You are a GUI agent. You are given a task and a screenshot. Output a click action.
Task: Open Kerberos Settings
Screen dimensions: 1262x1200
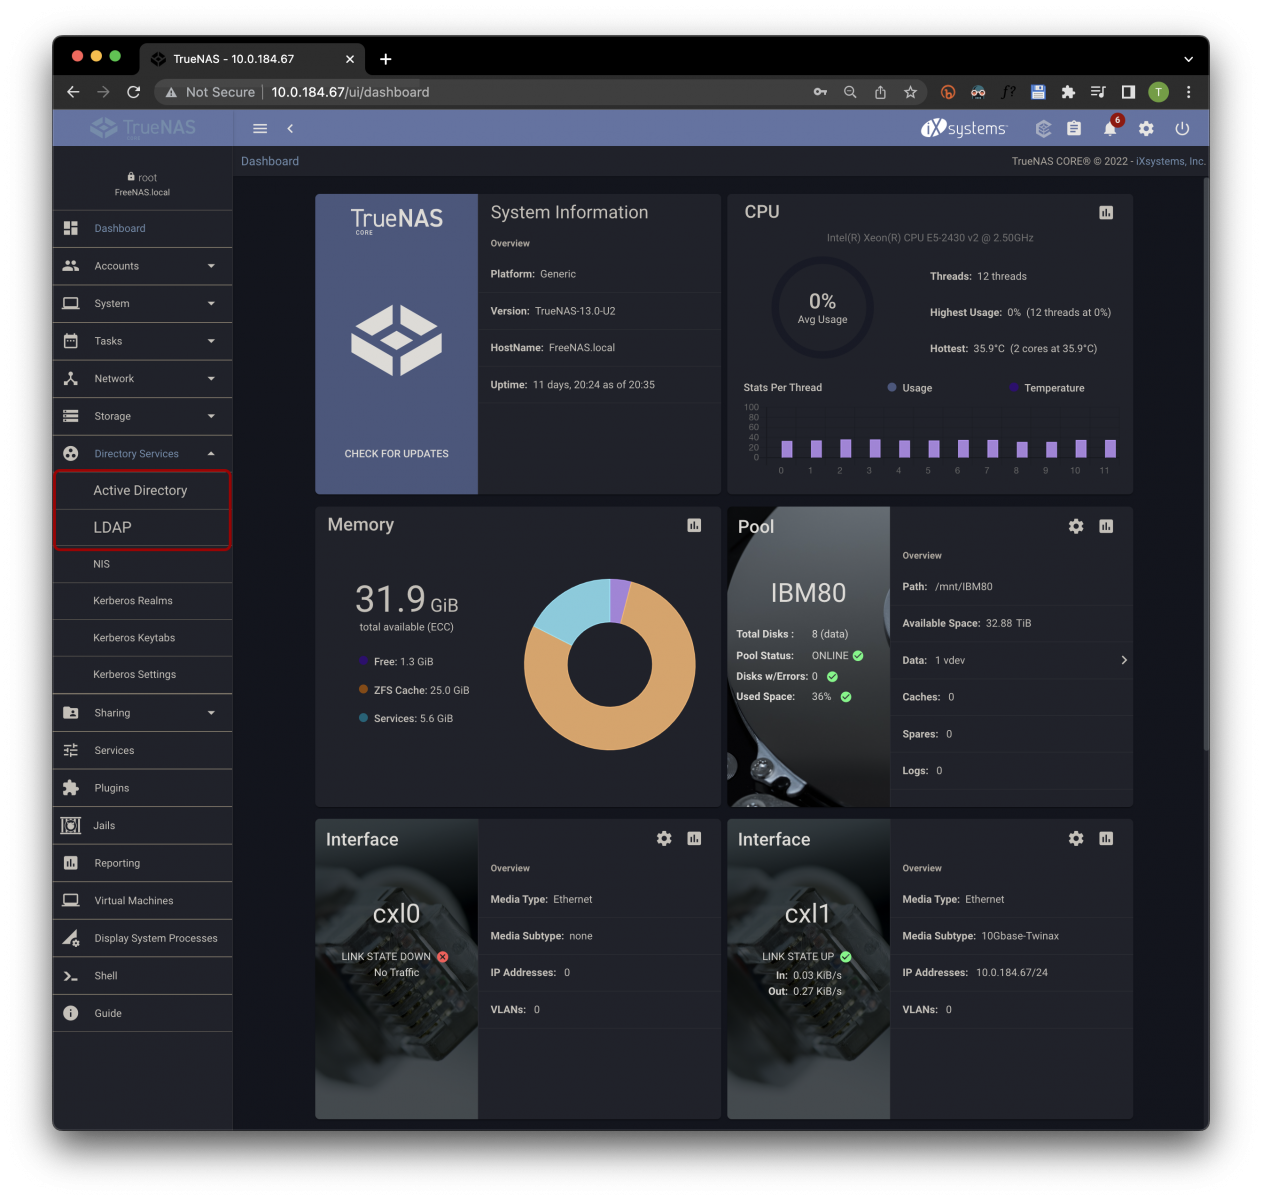[x=143, y=675]
